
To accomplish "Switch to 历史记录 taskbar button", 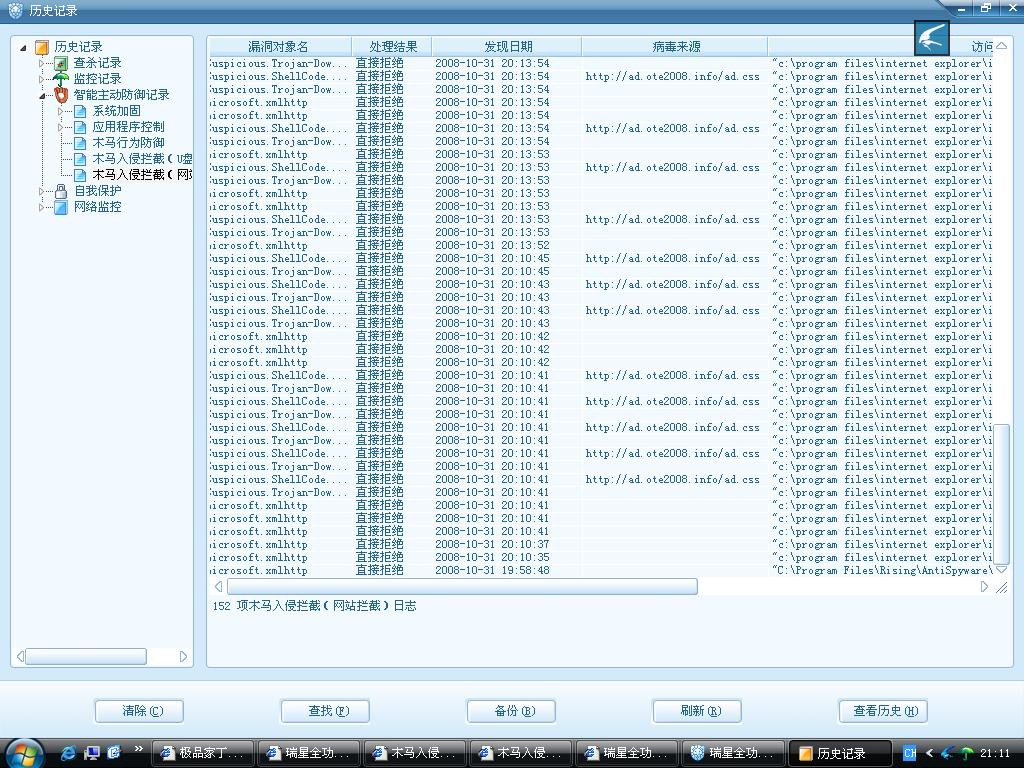I will point(840,753).
